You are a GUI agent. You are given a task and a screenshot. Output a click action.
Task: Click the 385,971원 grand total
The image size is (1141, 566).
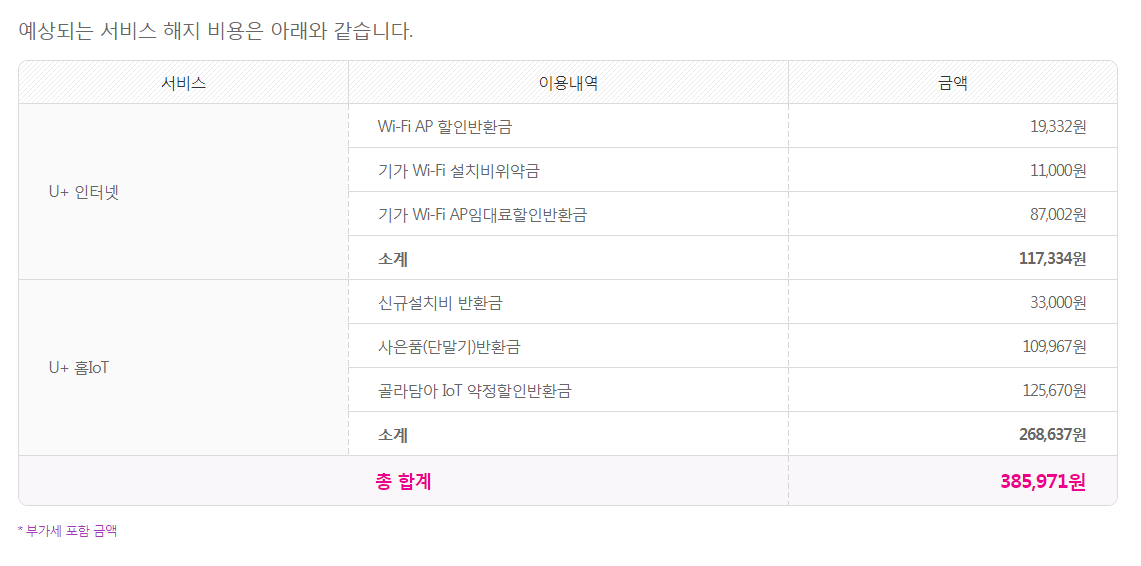pos(1042,481)
